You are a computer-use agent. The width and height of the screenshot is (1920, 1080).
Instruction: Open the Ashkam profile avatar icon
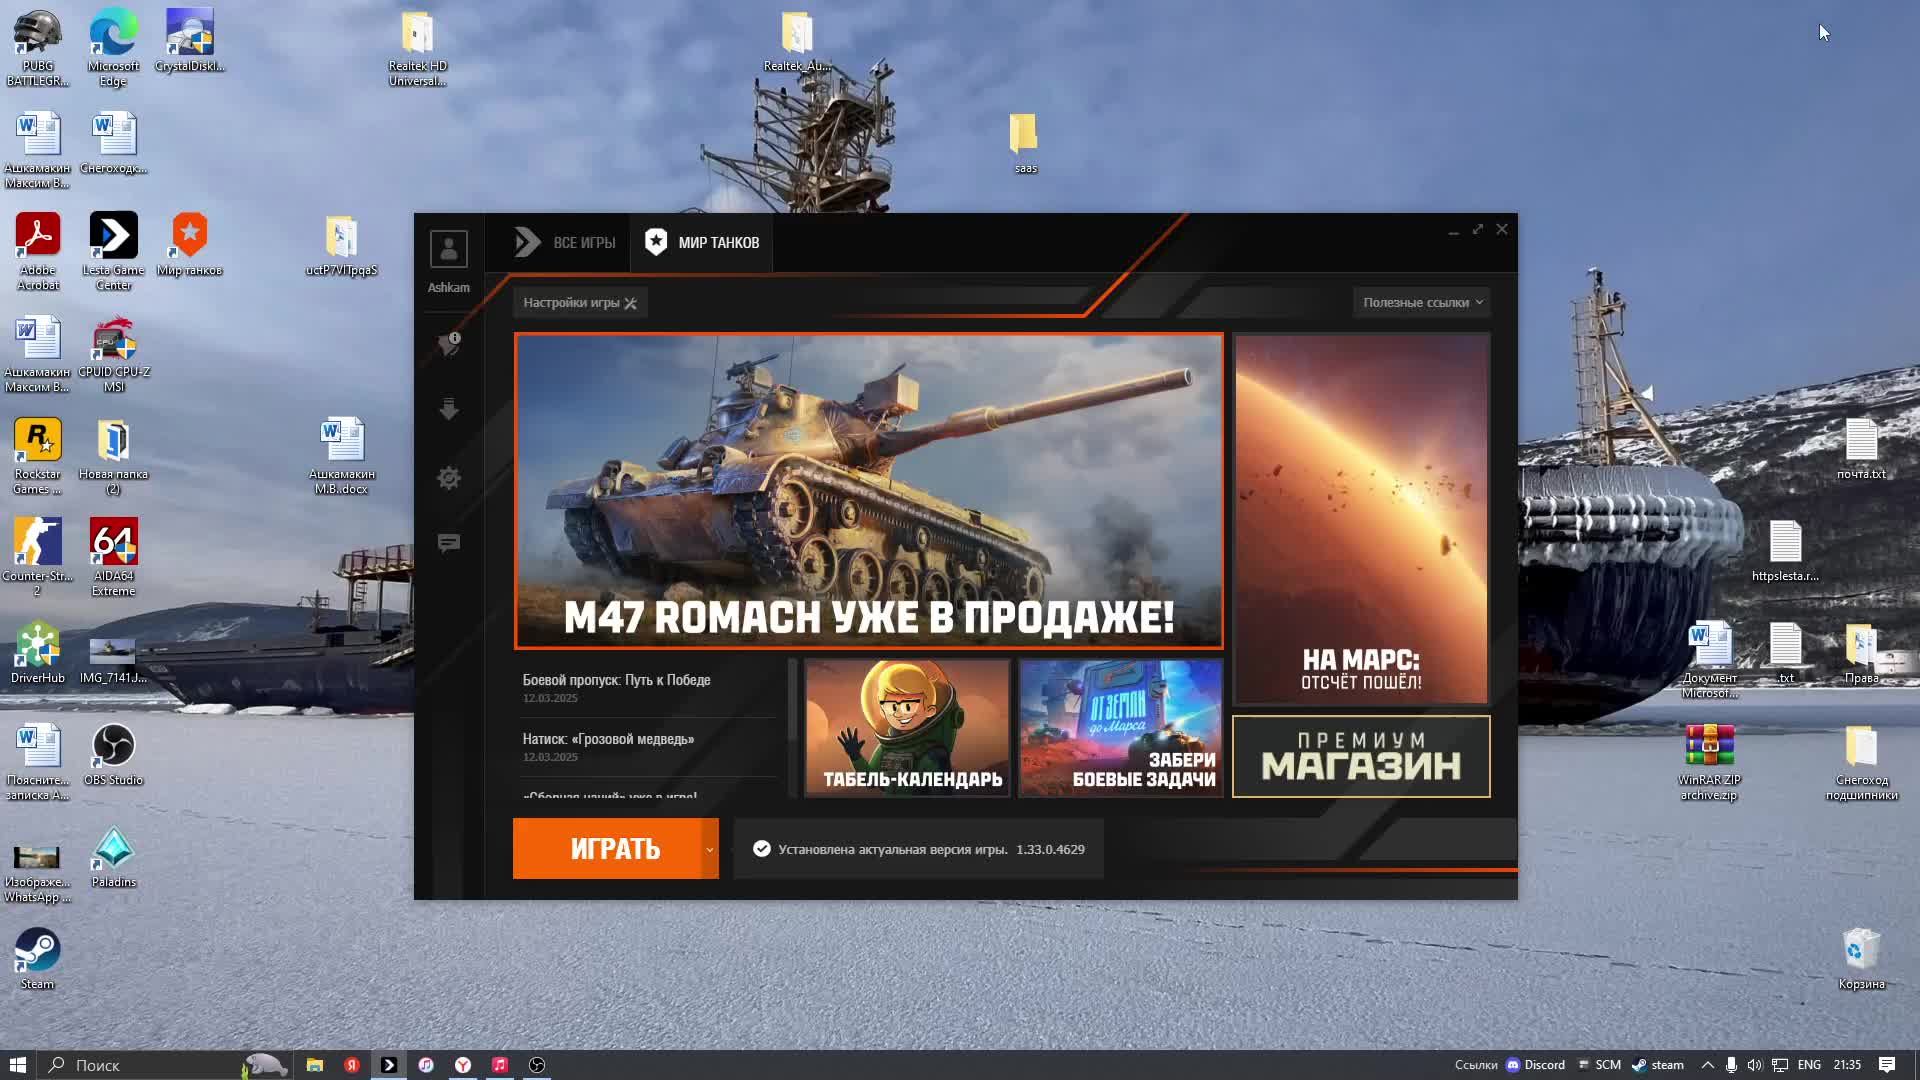click(x=448, y=249)
